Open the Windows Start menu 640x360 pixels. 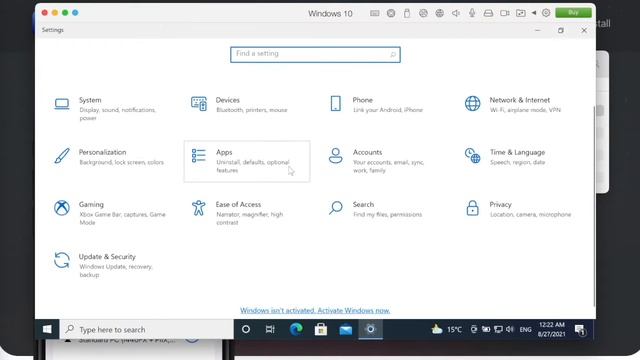(47, 329)
